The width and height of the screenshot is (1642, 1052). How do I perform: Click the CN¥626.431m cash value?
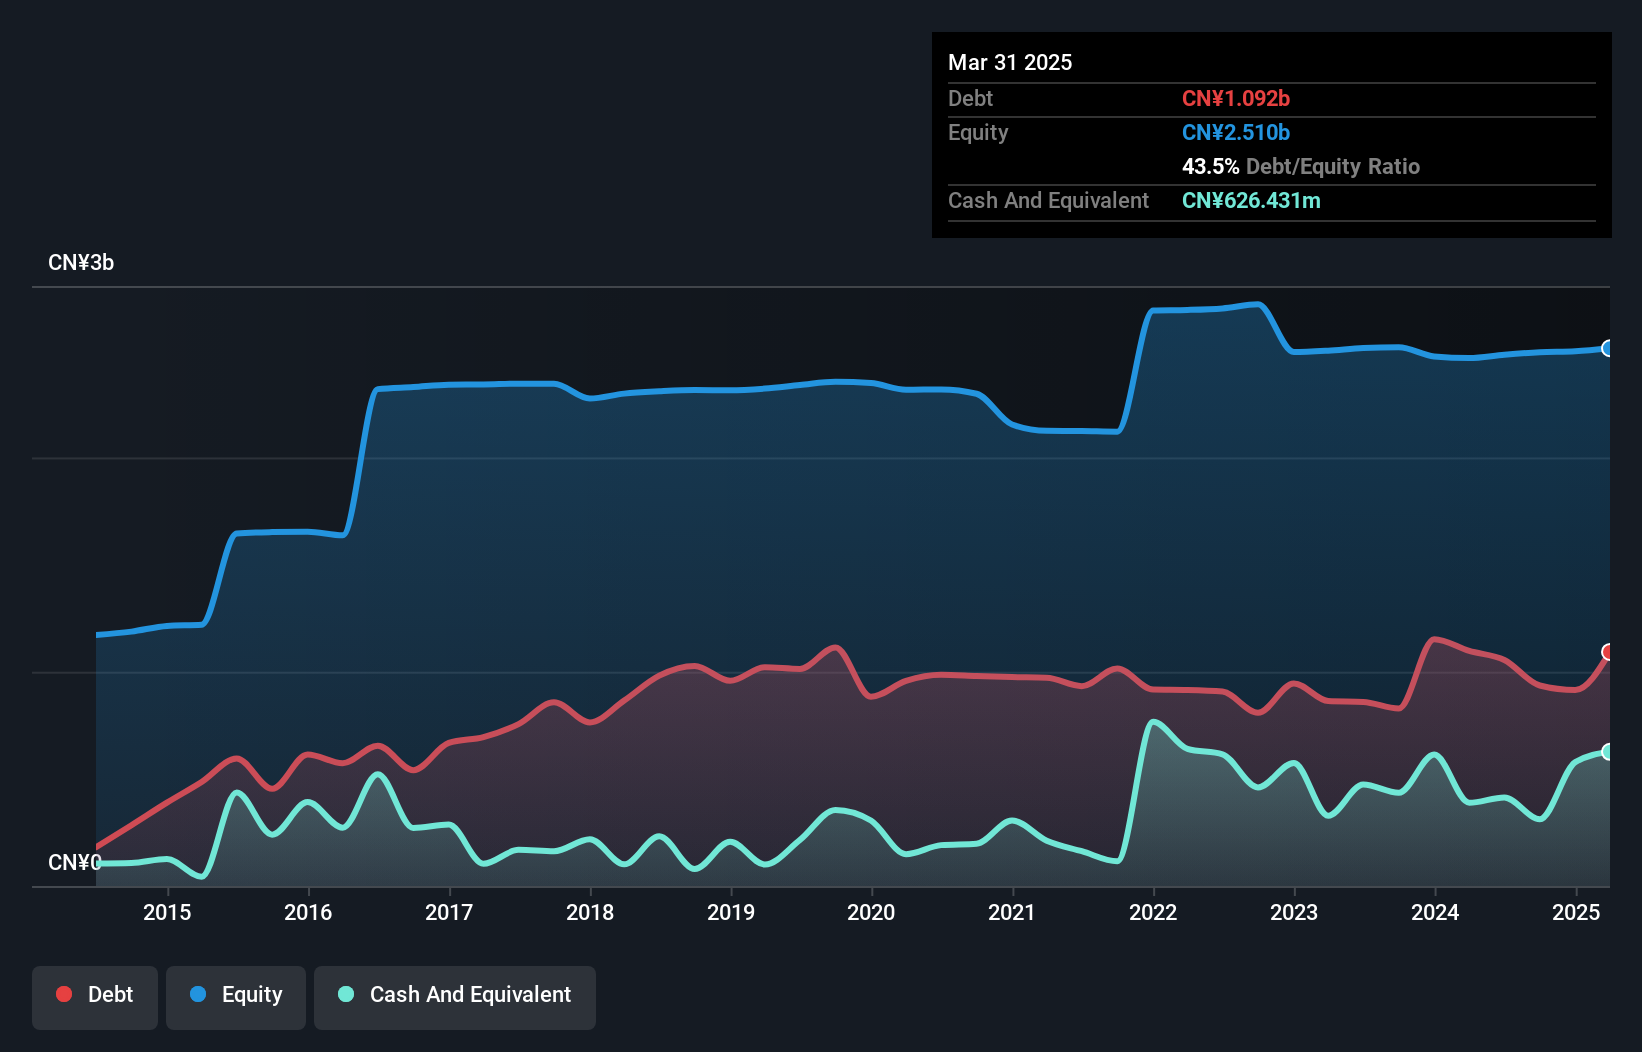pyautogui.click(x=1251, y=200)
